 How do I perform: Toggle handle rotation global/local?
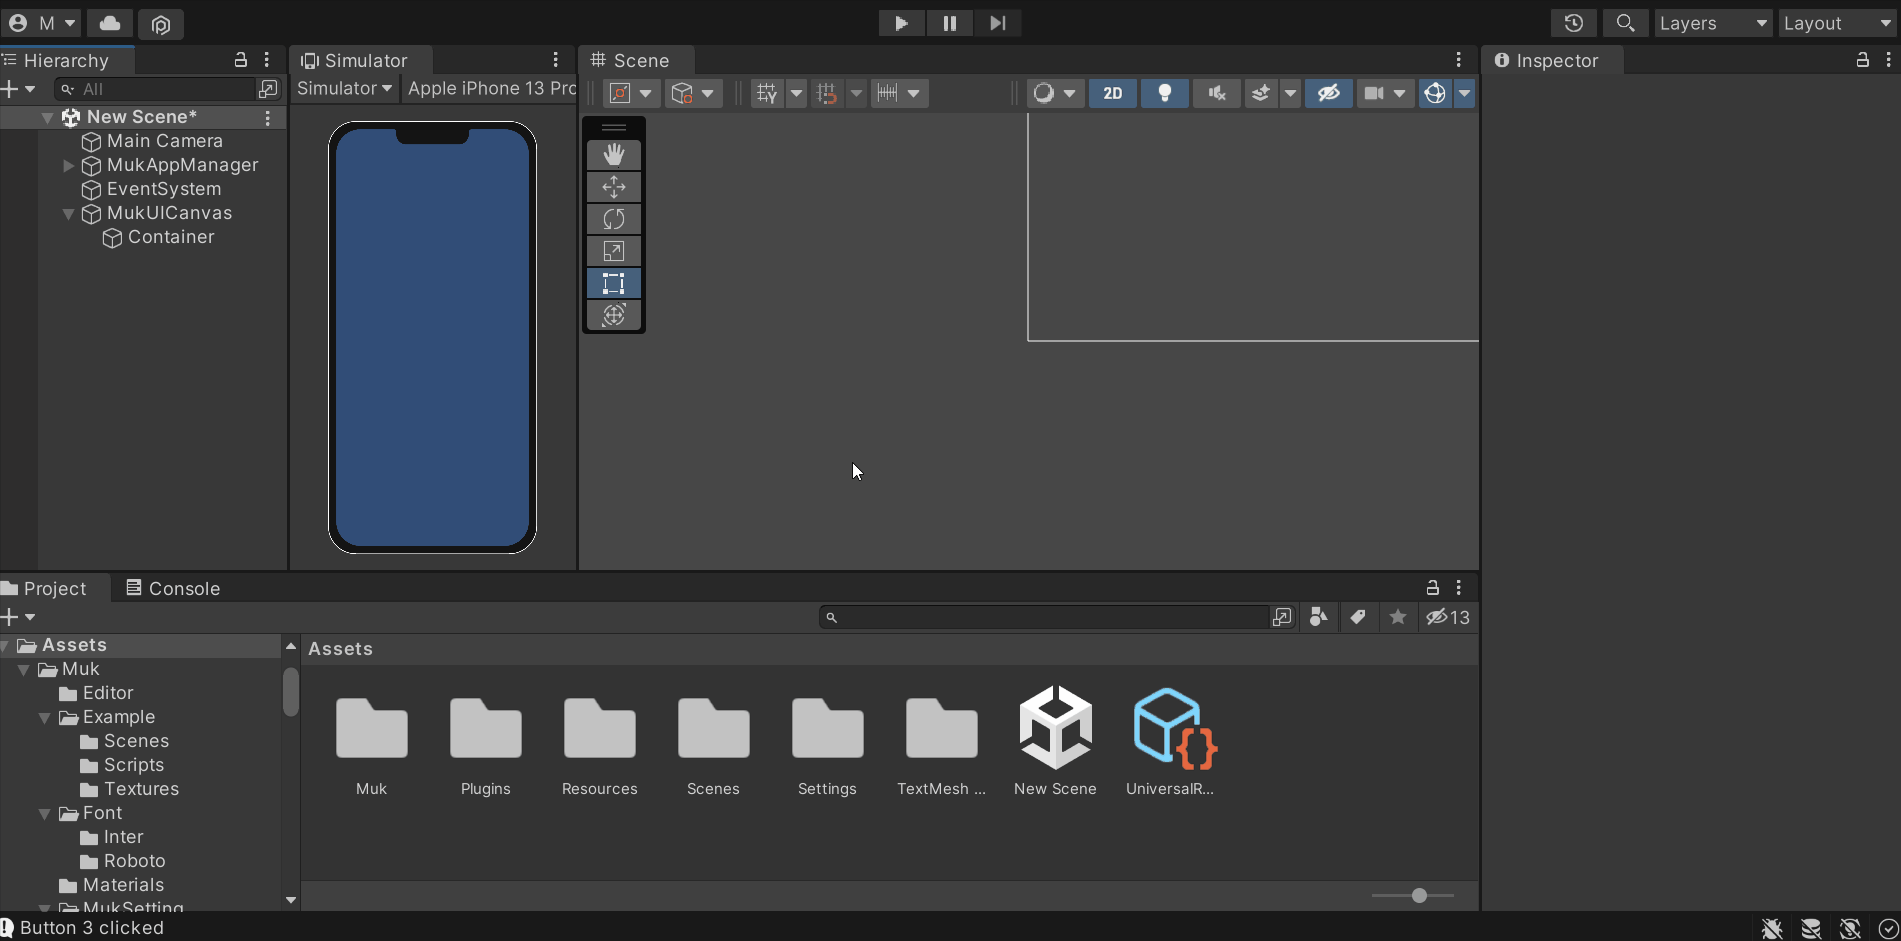(x=693, y=93)
